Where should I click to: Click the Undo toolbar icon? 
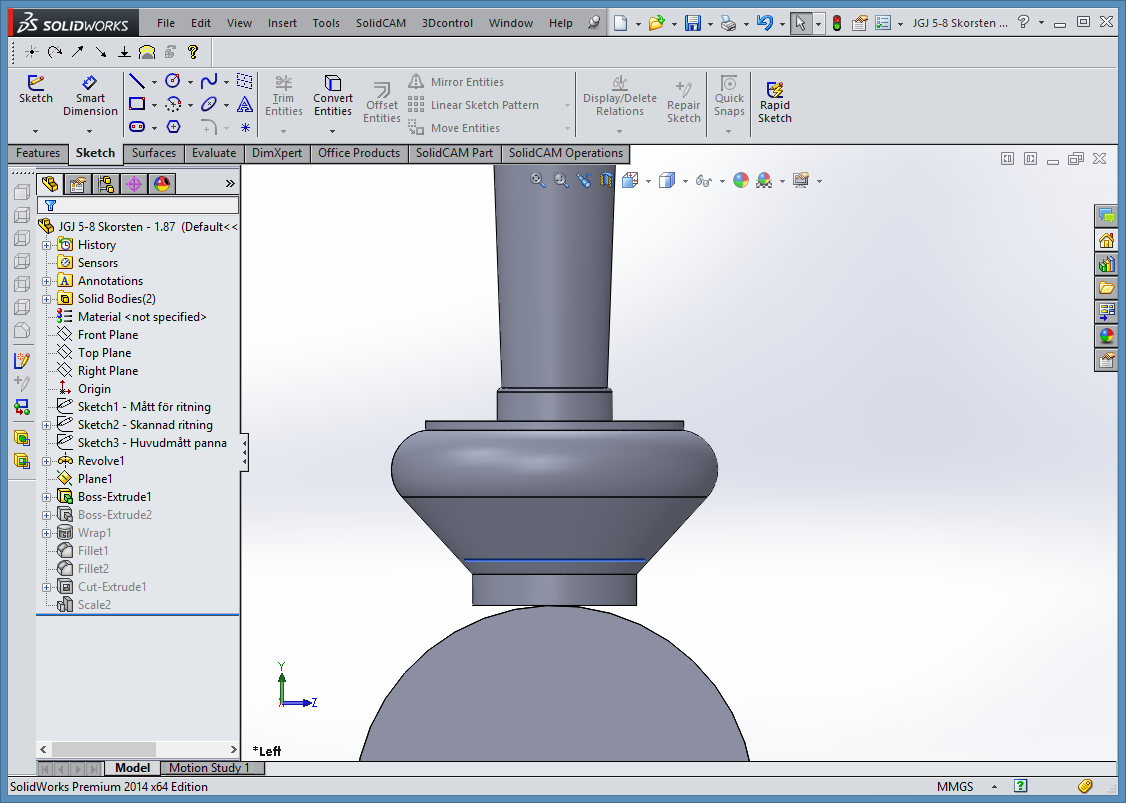[764, 23]
